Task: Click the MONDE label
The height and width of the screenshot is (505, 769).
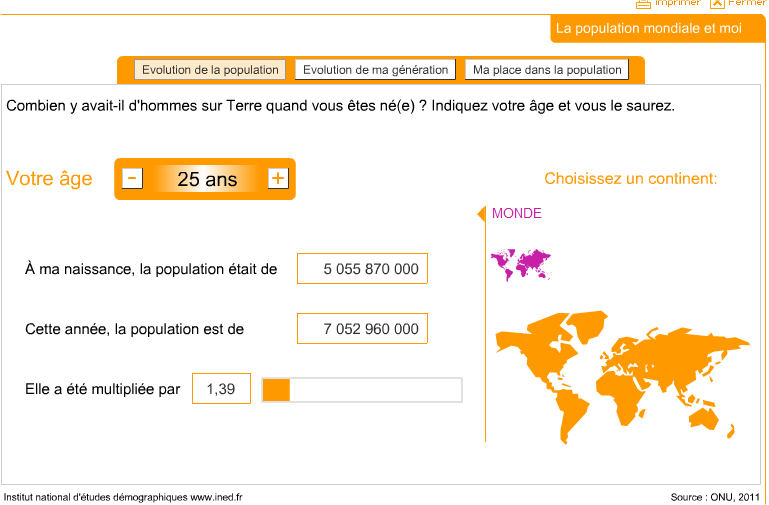Action: click(x=516, y=213)
